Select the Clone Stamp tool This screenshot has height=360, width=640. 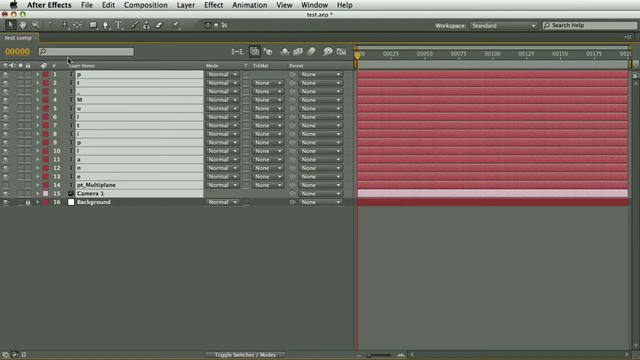point(147,25)
